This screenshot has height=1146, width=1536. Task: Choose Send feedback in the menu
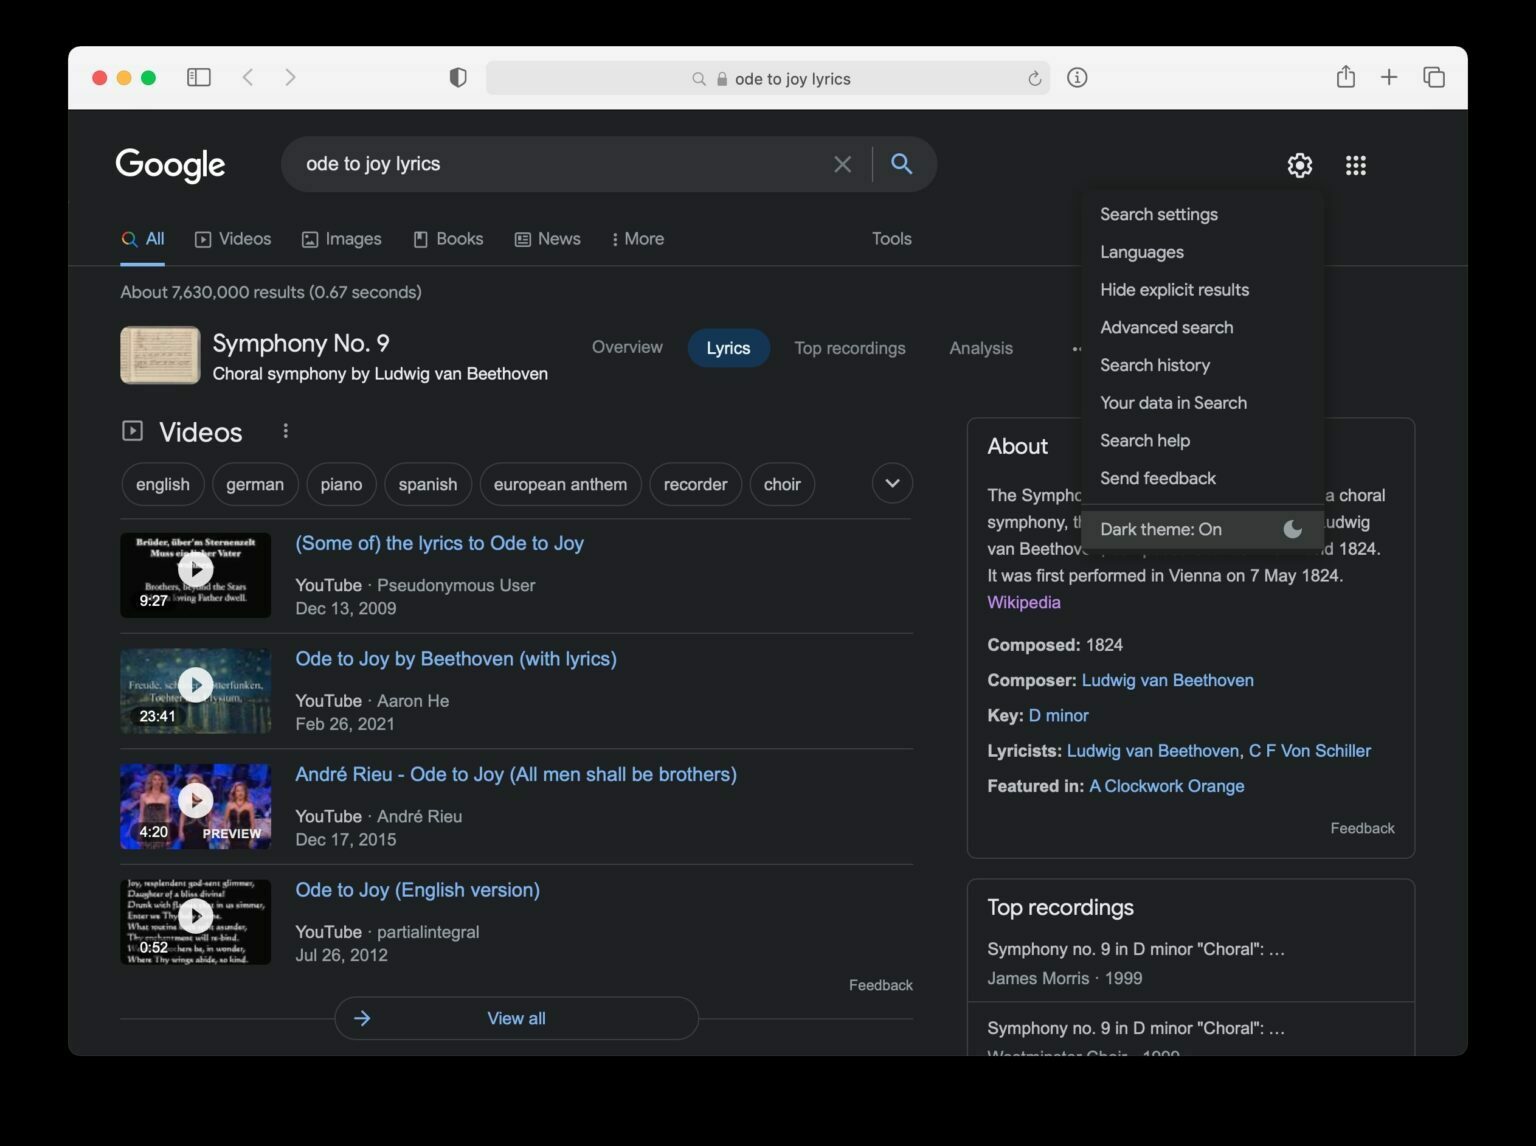(x=1202, y=478)
